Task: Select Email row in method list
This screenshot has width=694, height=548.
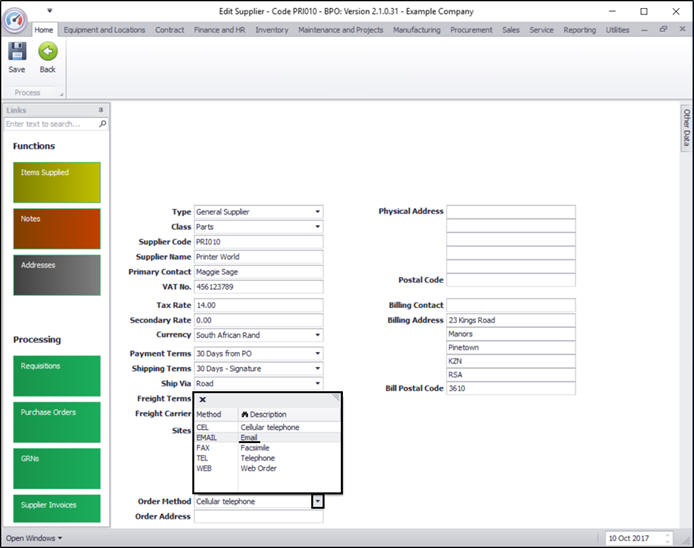Action: tap(249, 437)
